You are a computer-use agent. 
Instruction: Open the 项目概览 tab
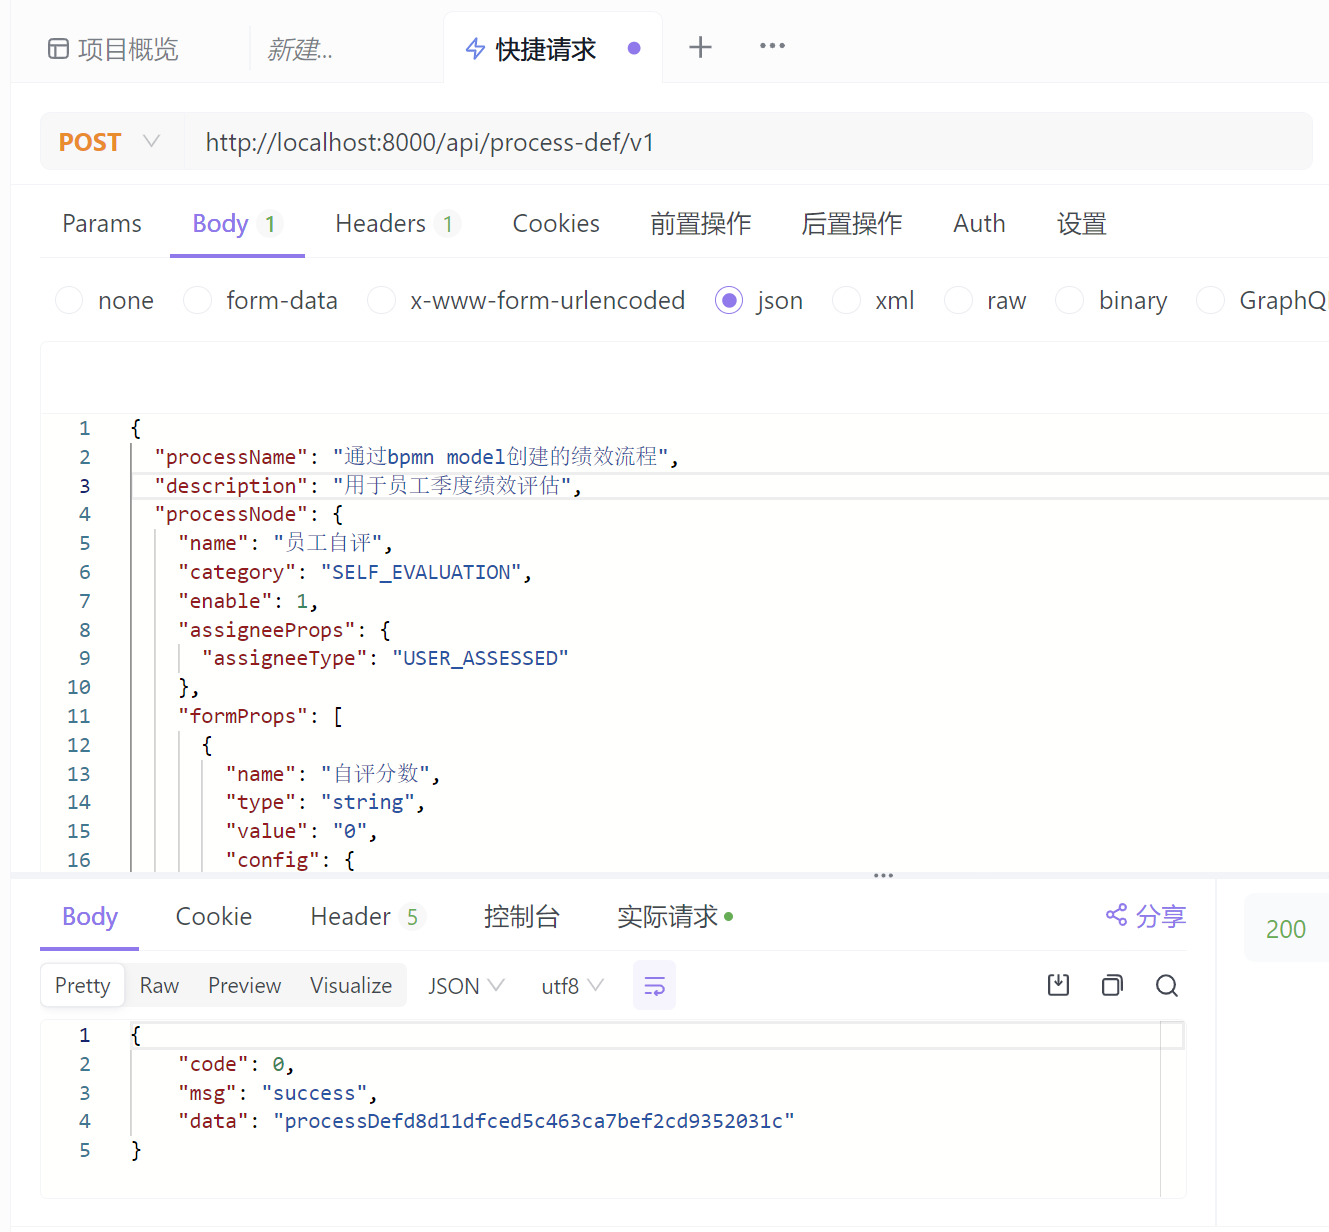pos(113,49)
